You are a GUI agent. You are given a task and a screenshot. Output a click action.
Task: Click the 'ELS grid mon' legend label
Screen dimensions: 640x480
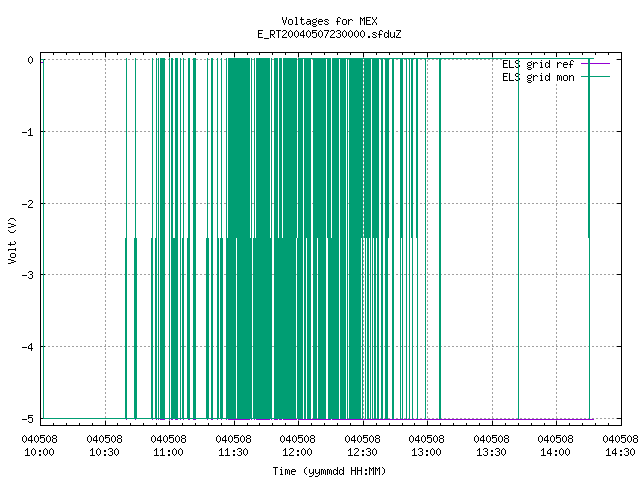(538, 77)
